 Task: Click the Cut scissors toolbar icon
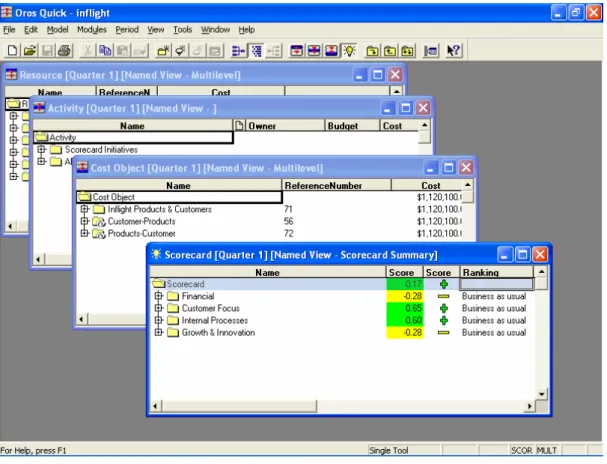[87, 50]
